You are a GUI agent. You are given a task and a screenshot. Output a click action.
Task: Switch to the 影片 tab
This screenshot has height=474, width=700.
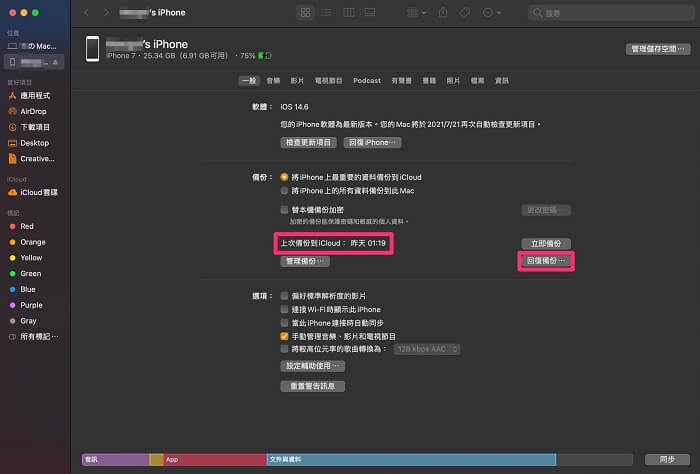(x=297, y=81)
